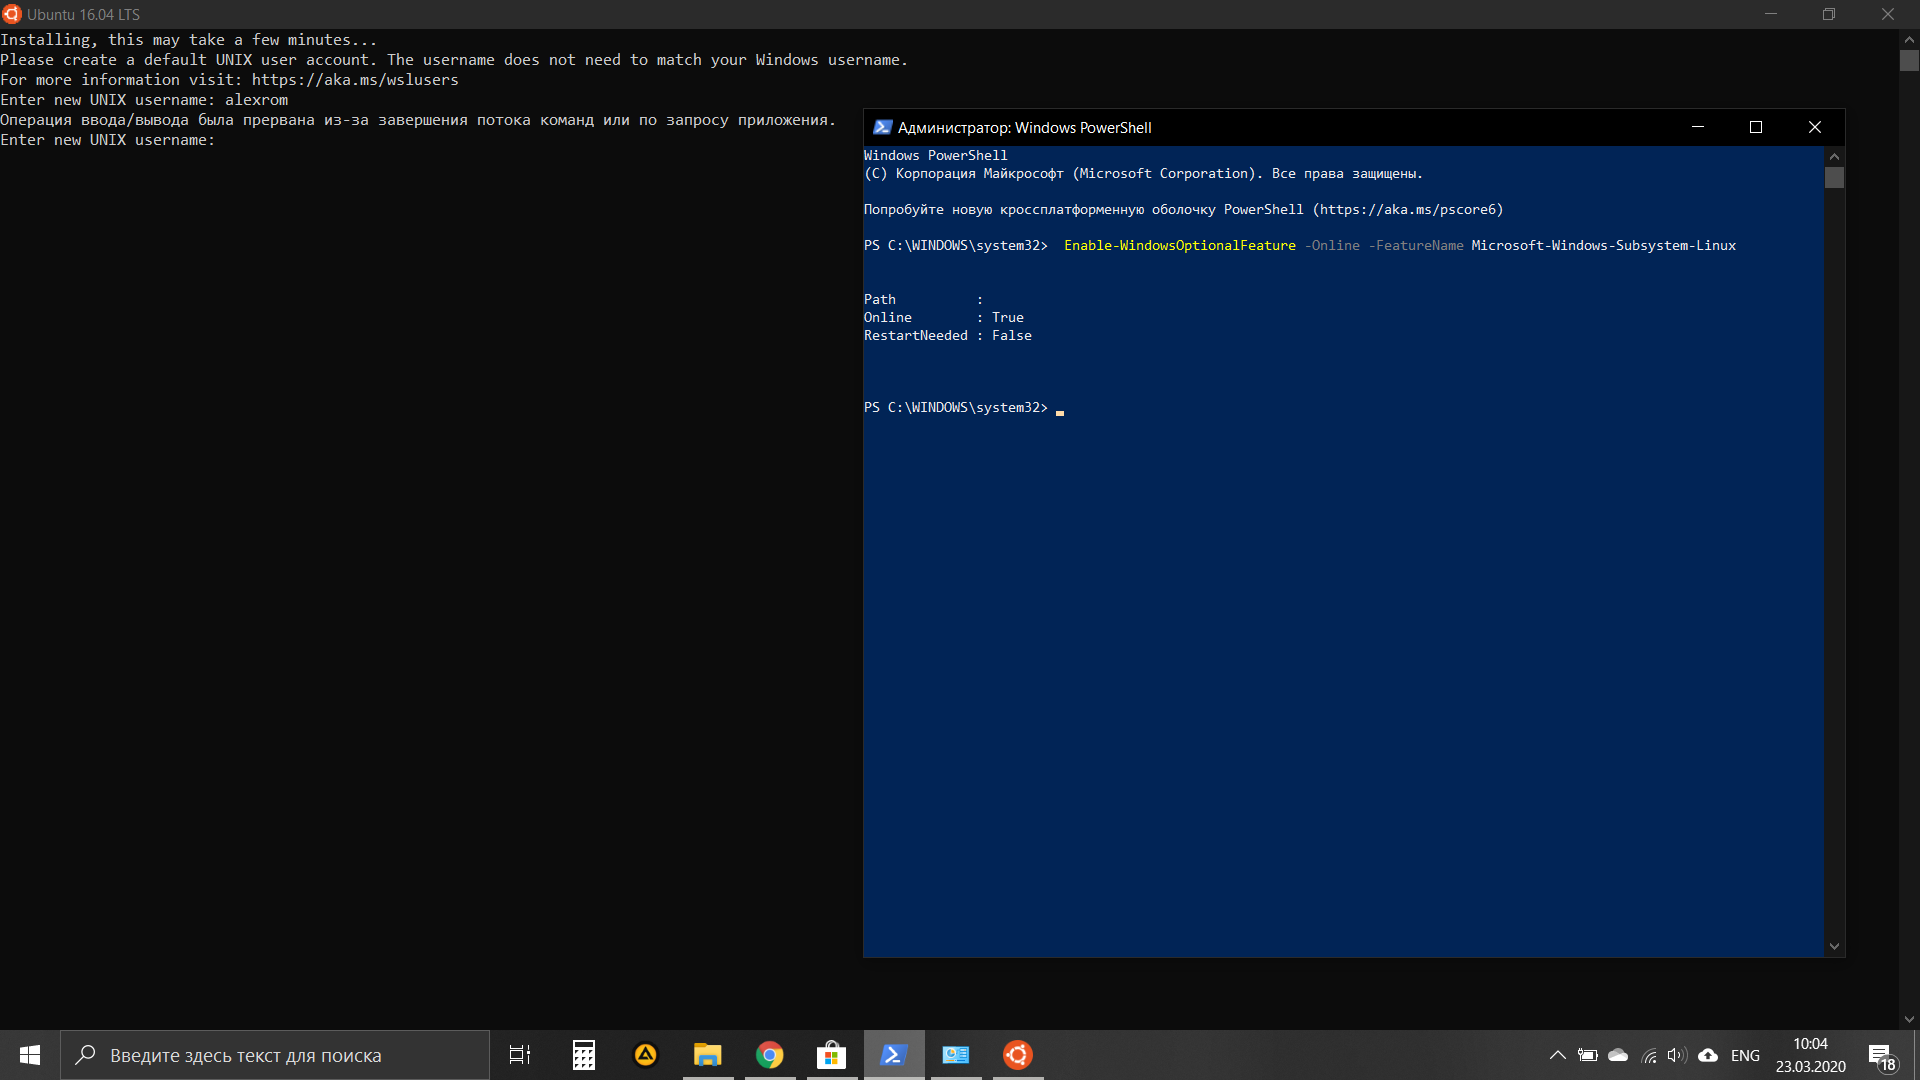Open Microsoft Store from the taskbar

(x=831, y=1055)
